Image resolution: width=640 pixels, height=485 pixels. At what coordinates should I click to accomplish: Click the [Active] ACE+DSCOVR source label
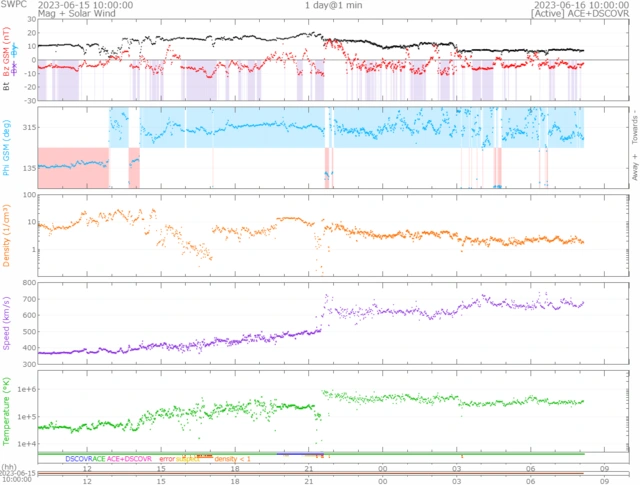[x=586, y=13]
